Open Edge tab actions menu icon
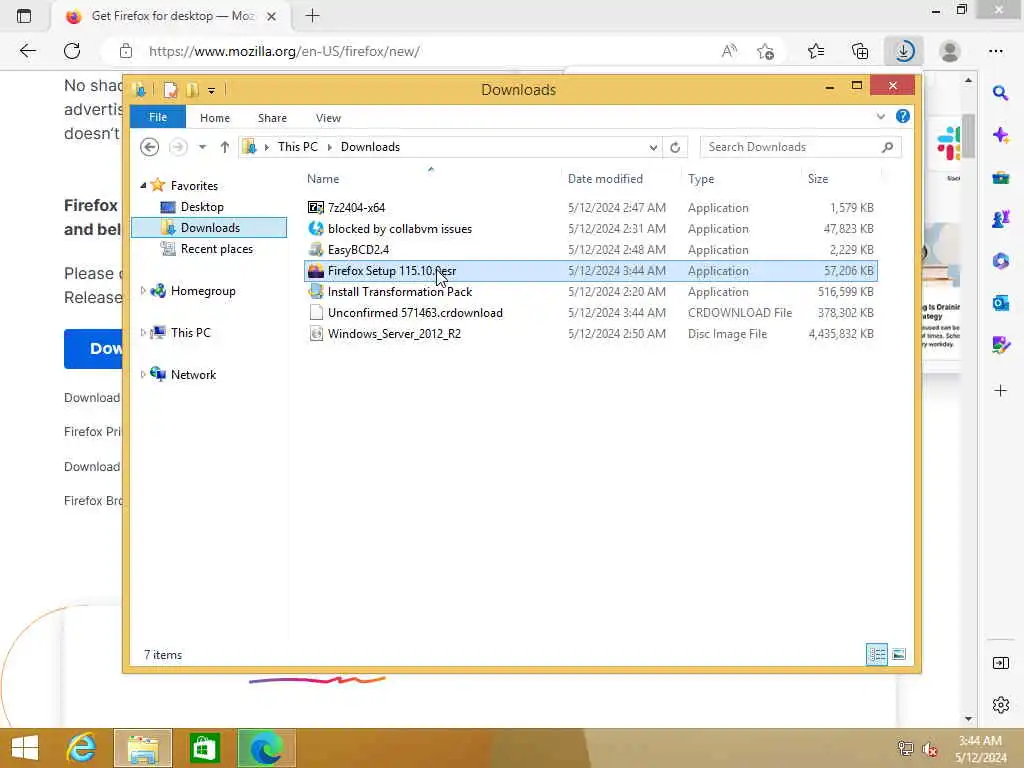Image resolution: width=1024 pixels, height=768 pixels. coord(24,16)
